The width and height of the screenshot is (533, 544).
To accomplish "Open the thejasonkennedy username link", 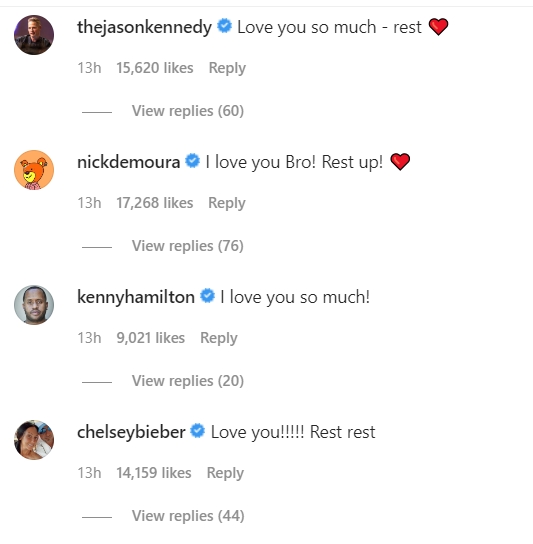I will pos(144,27).
